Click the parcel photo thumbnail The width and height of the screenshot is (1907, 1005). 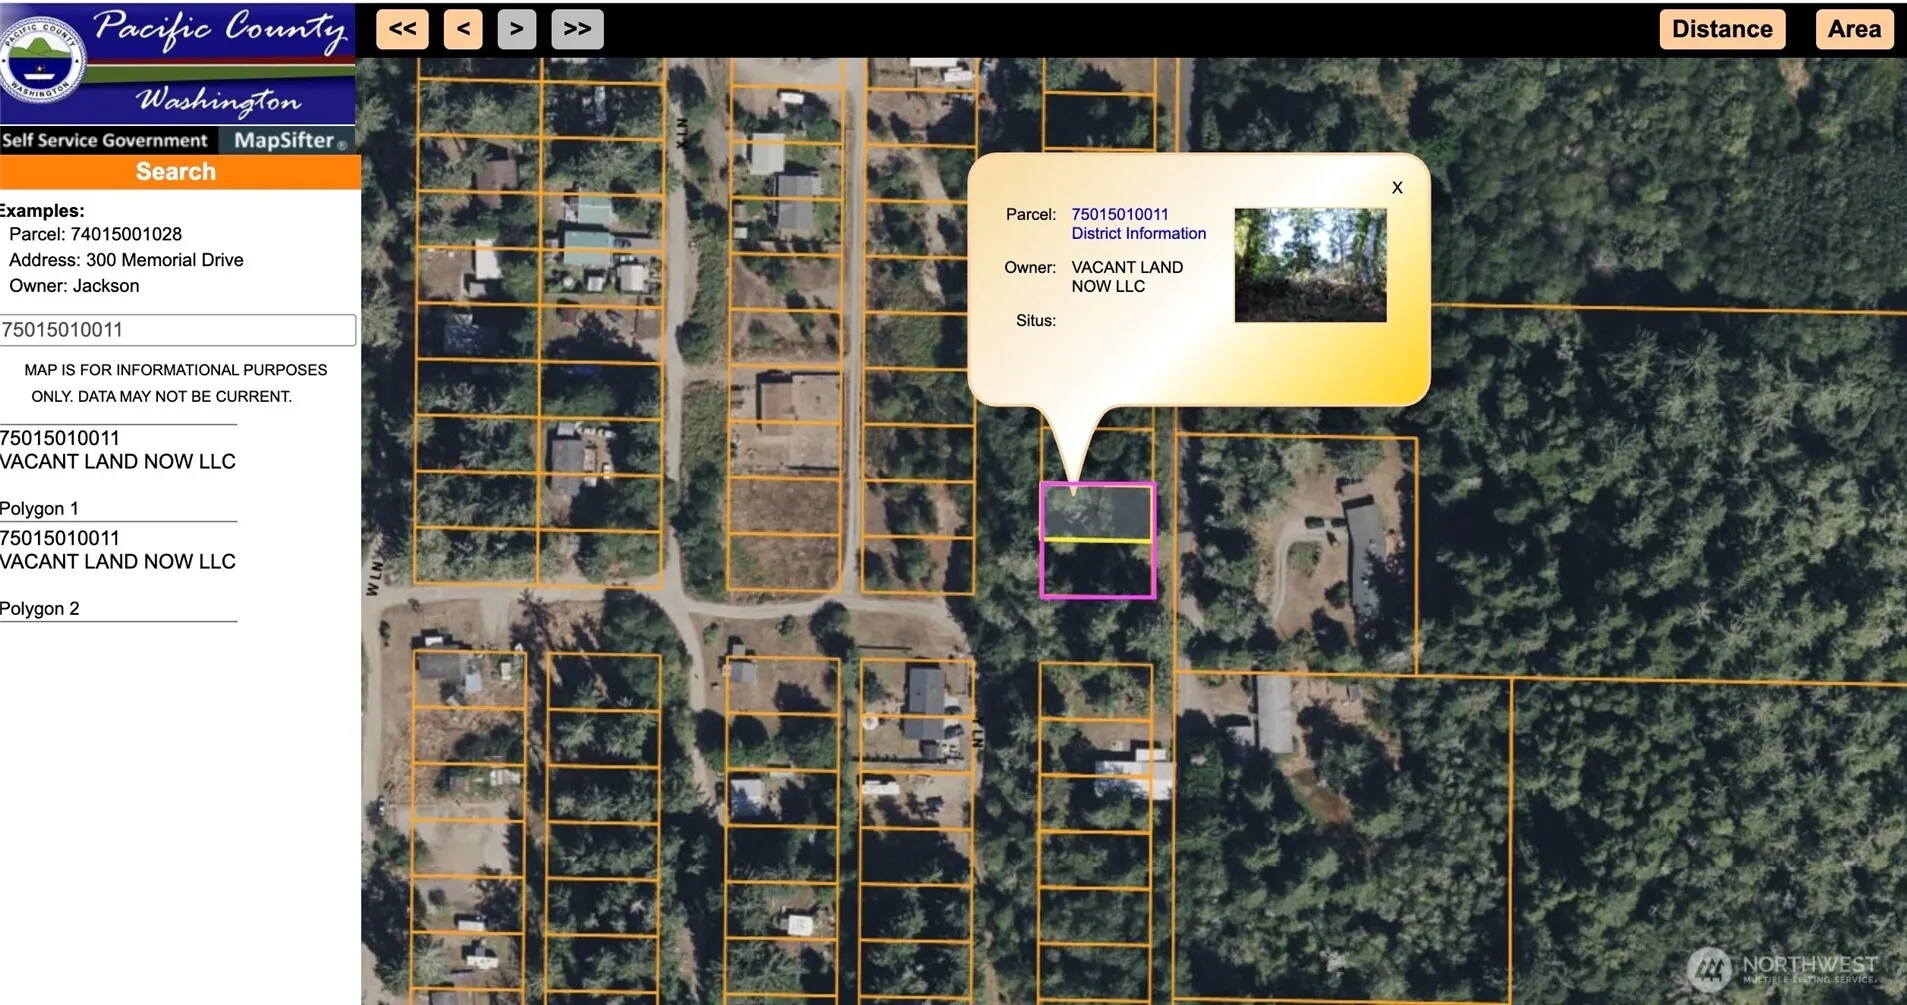pyautogui.click(x=1310, y=265)
